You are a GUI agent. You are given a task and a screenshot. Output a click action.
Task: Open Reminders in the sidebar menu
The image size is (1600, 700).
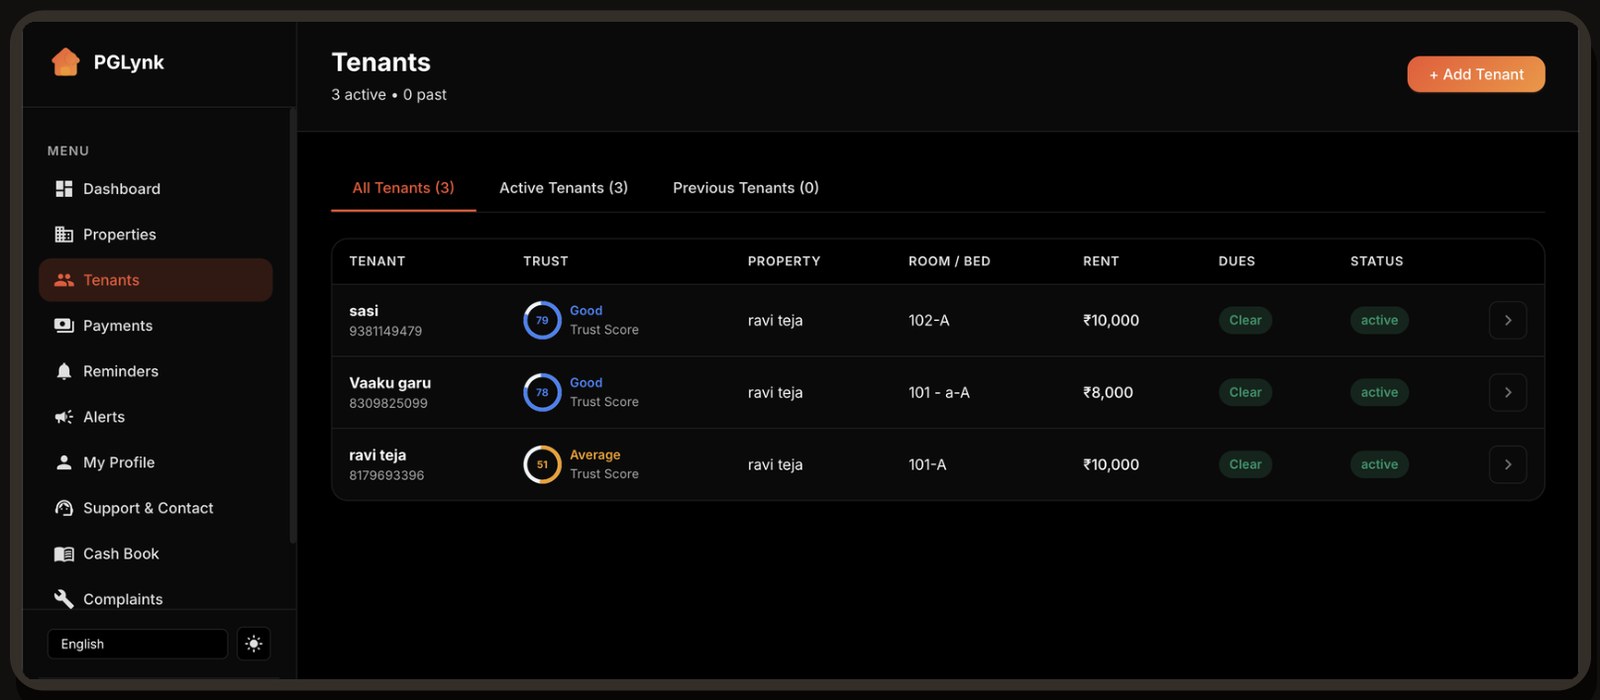pos(155,371)
